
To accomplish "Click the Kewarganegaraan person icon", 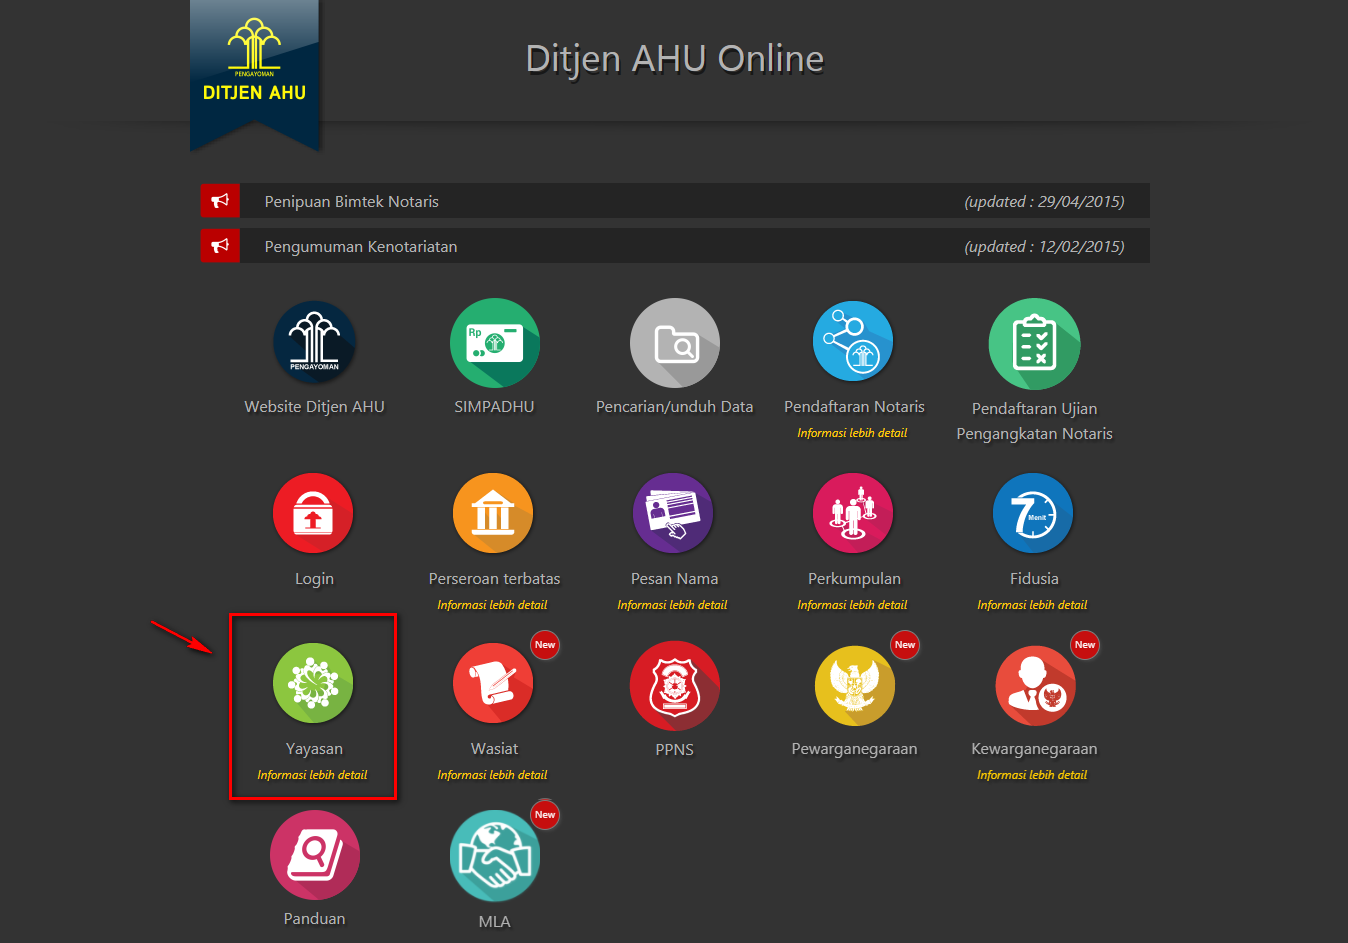I will click(1034, 685).
